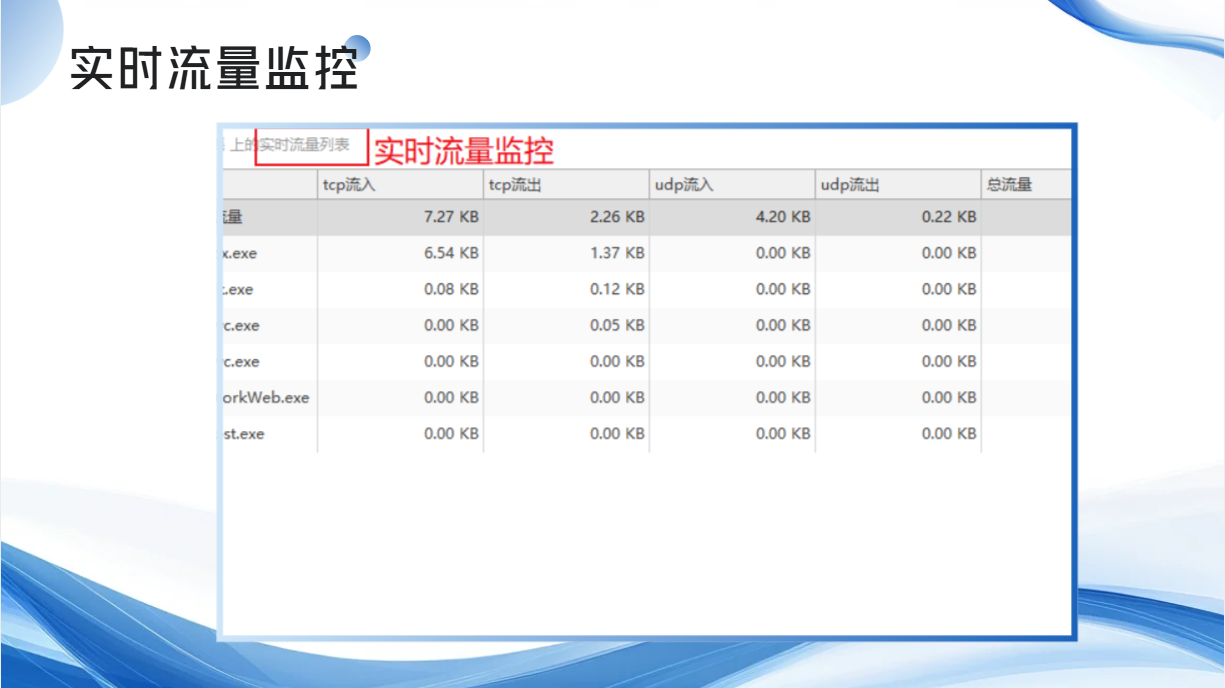Sort by the tcp流入 column header
Screen dimensions: 1225x688
401,184
